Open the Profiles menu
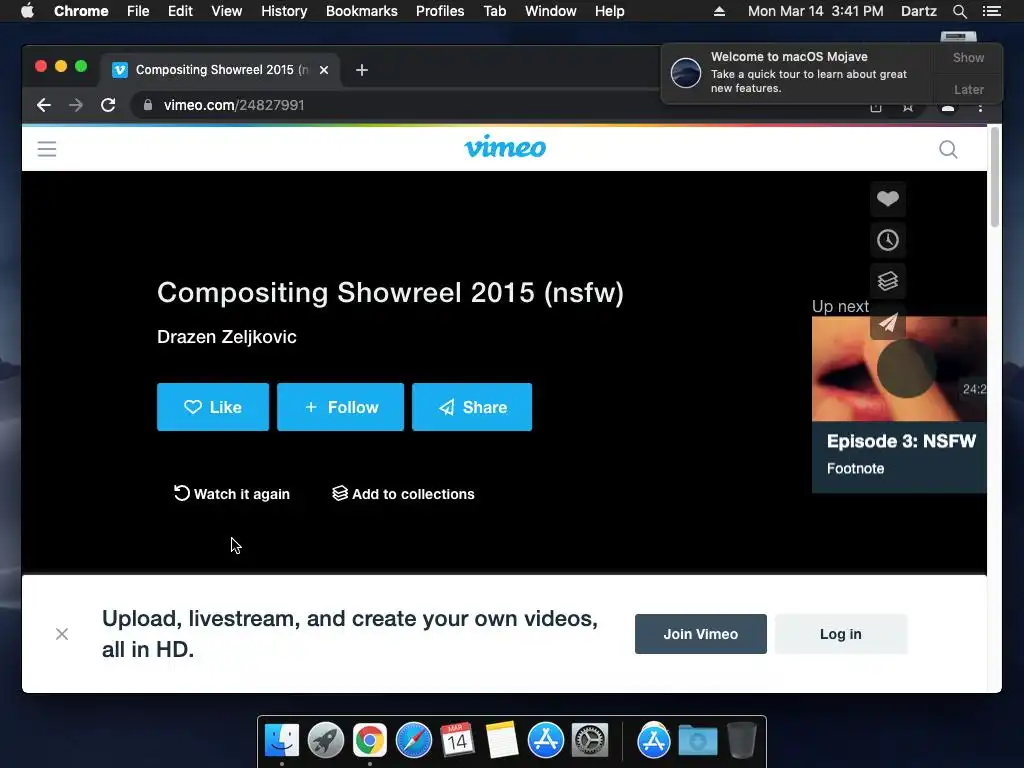The height and width of the screenshot is (768, 1024). [x=440, y=11]
